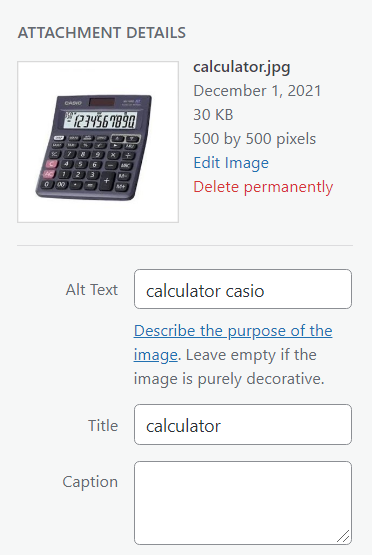
Task: Open the Edit Image link
Action: click(x=231, y=163)
